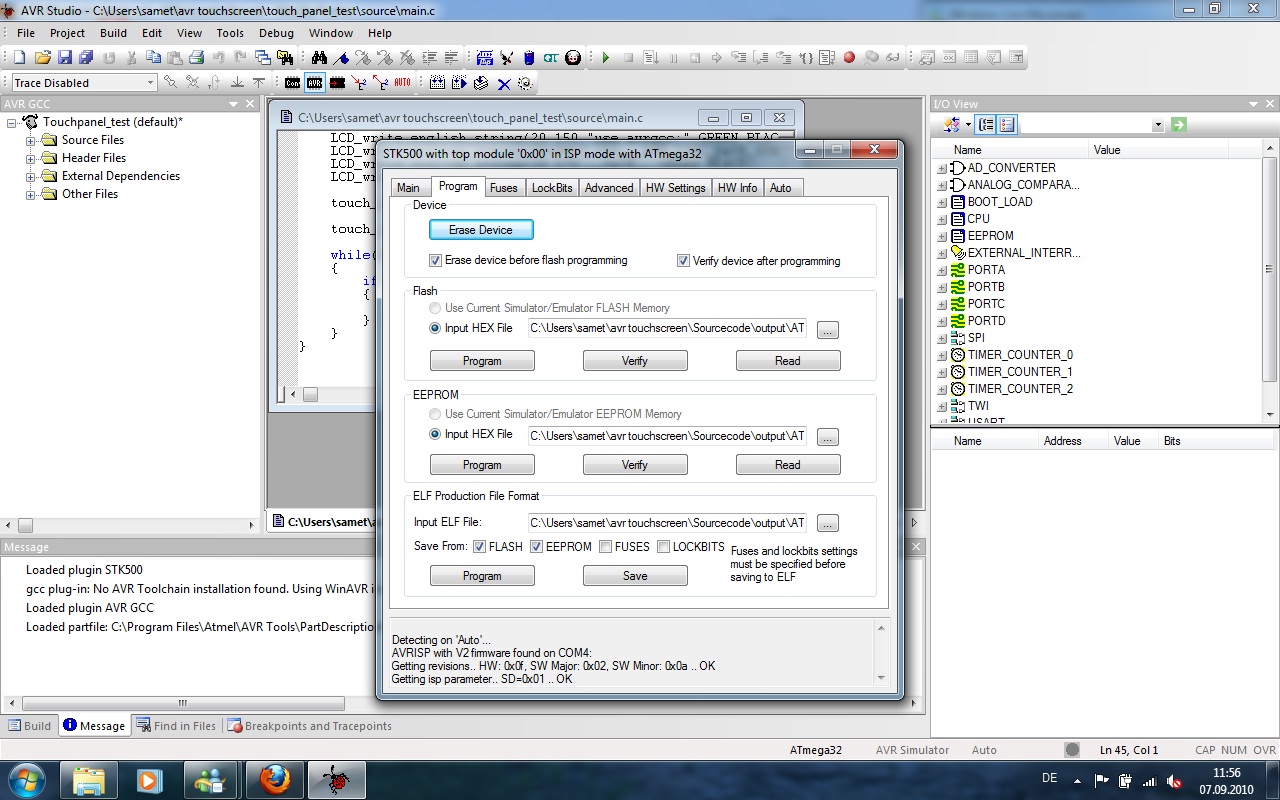Open the Project menu
The image size is (1280, 800).
[x=67, y=33]
